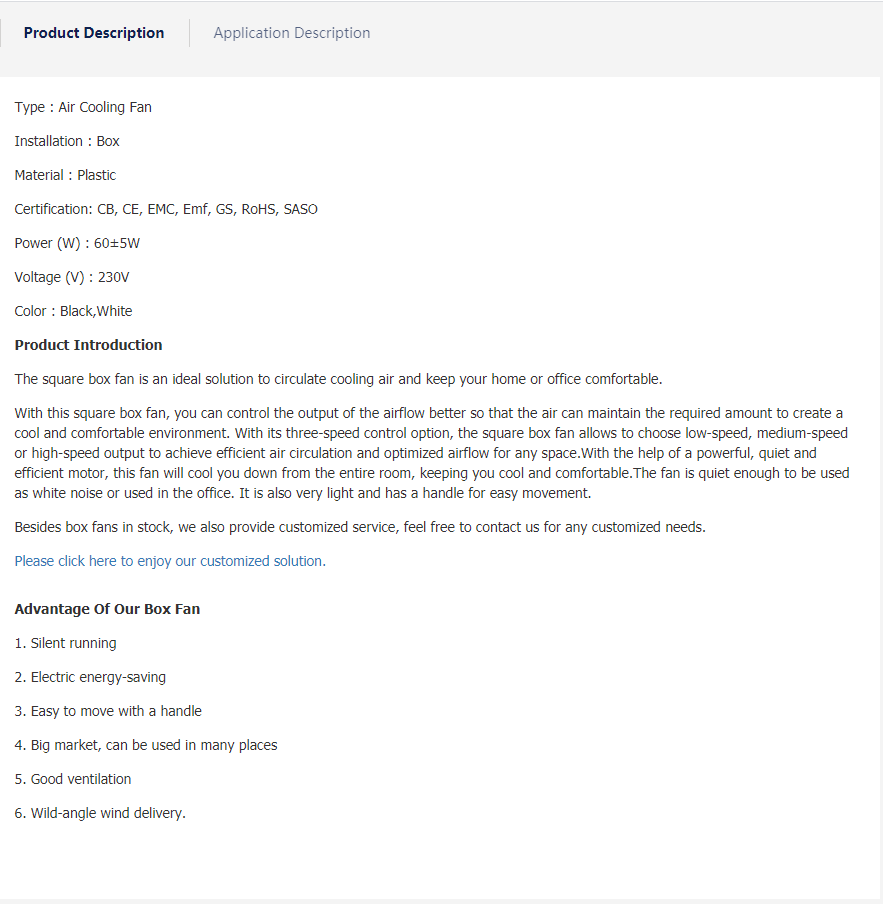The height and width of the screenshot is (904, 883).
Task: Click the square box fan intro sentence
Action: pos(338,379)
